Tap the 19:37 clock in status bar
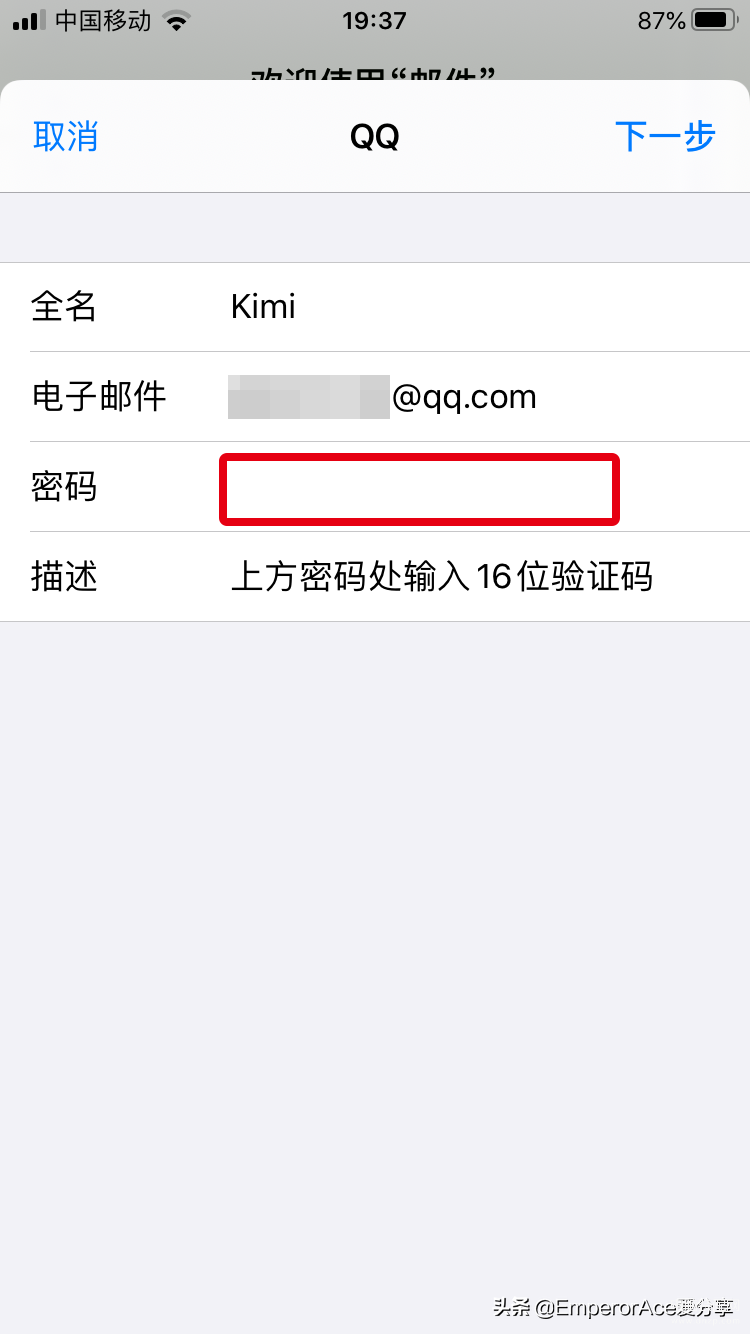 (374, 20)
